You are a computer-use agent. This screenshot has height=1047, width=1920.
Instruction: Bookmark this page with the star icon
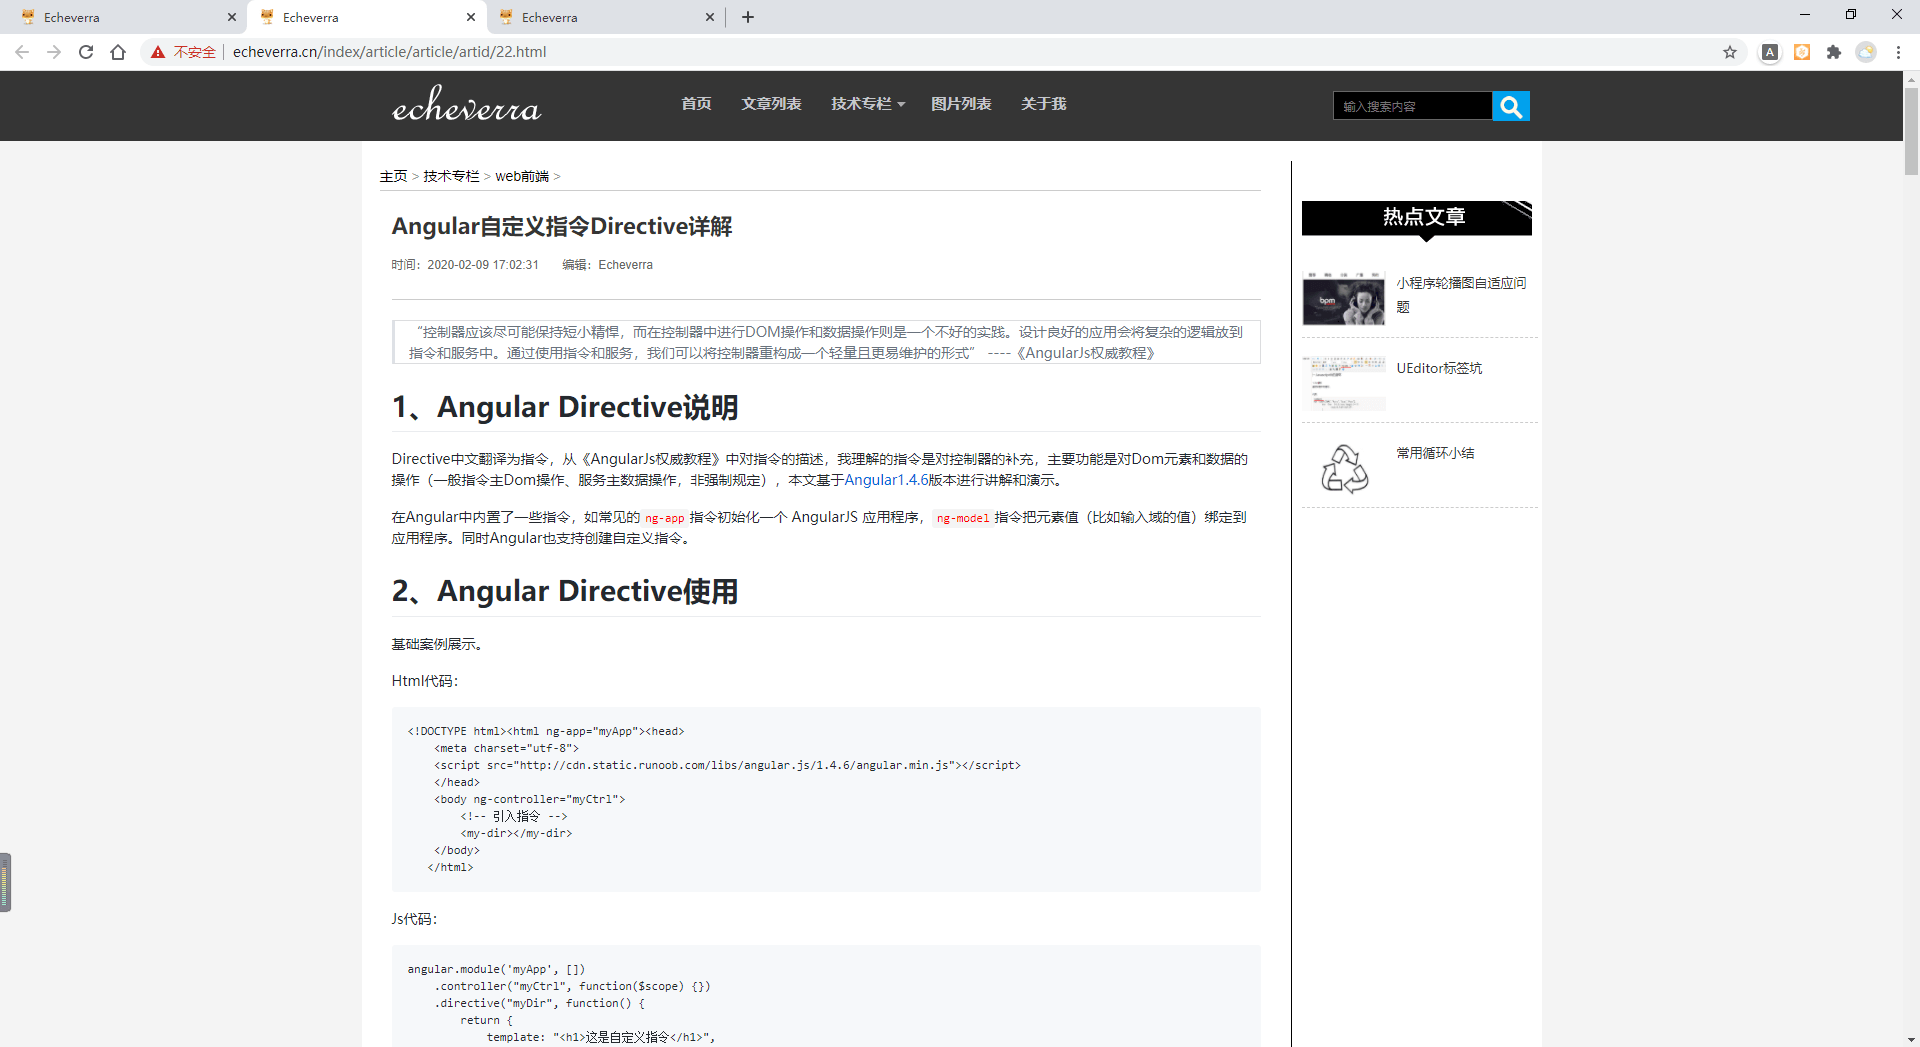(1730, 52)
